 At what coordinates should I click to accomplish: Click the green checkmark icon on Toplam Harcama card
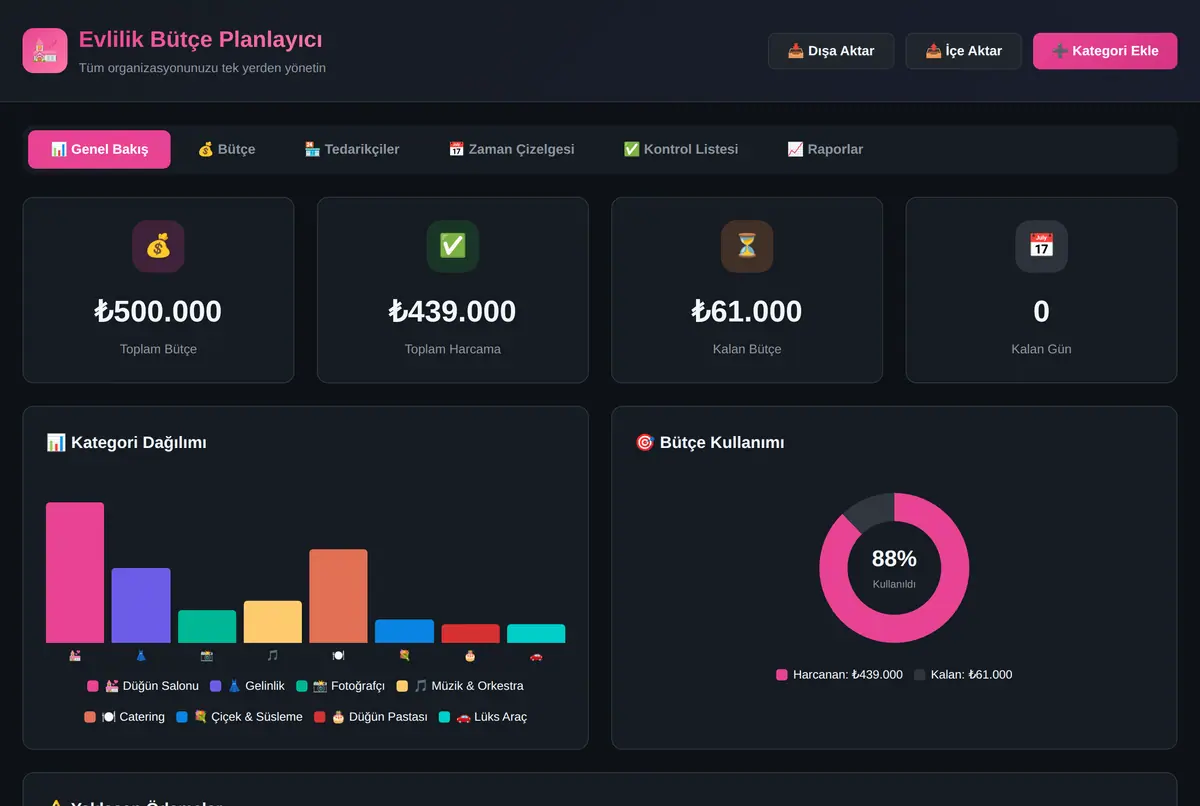coord(453,246)
